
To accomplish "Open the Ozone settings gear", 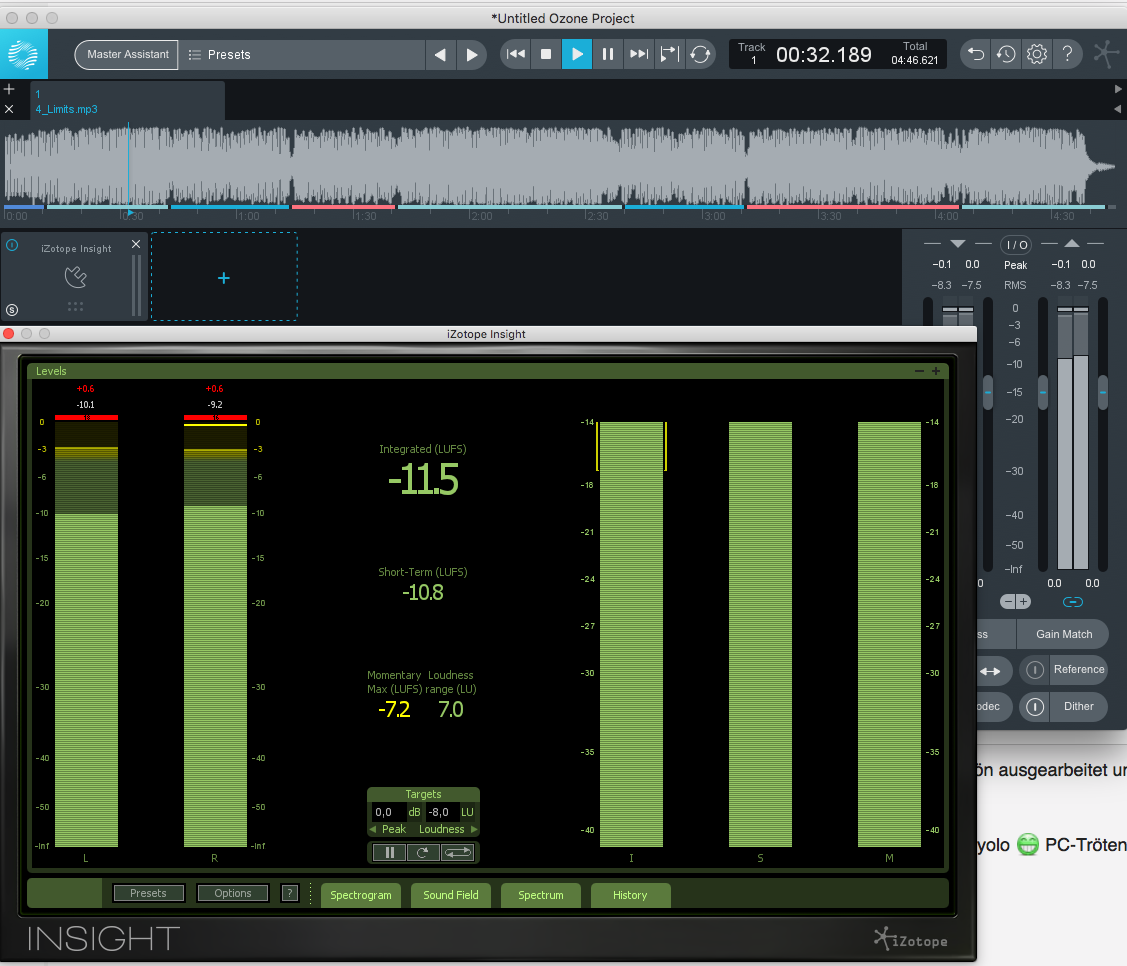I will [1036, 54].
